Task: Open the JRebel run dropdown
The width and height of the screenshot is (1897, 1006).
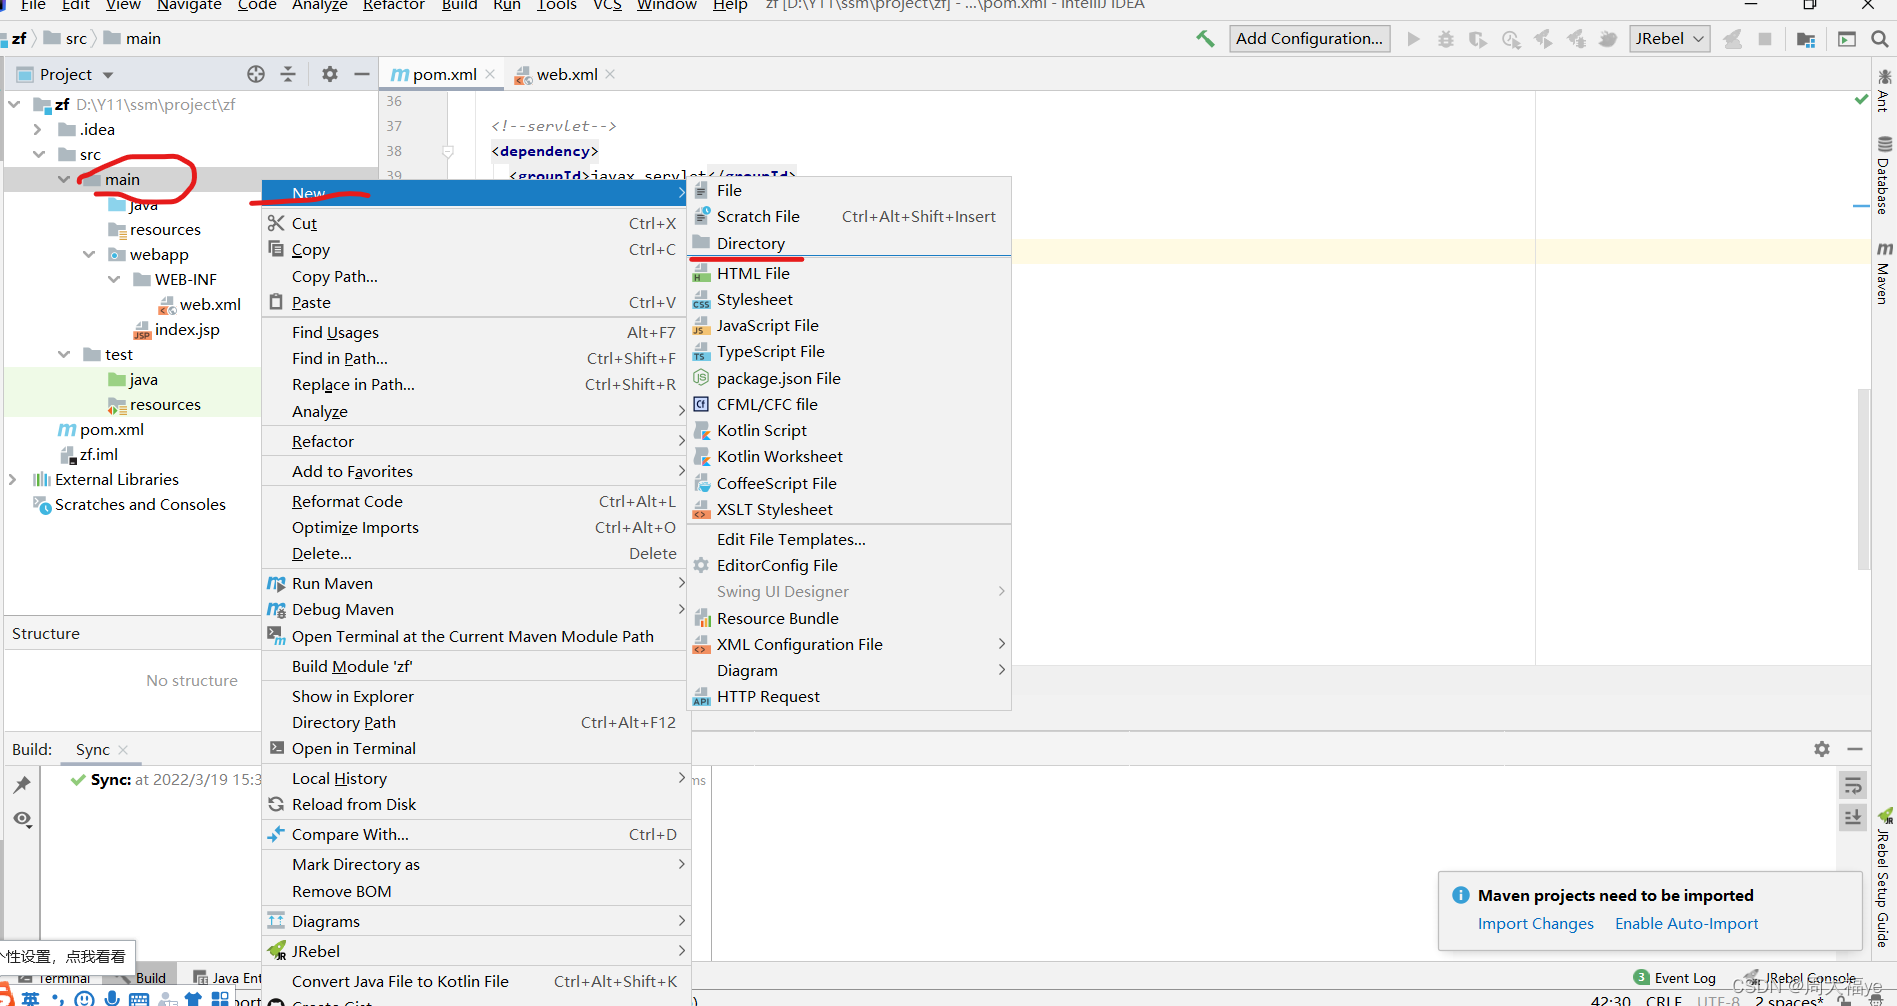Action: [1669, 39]
